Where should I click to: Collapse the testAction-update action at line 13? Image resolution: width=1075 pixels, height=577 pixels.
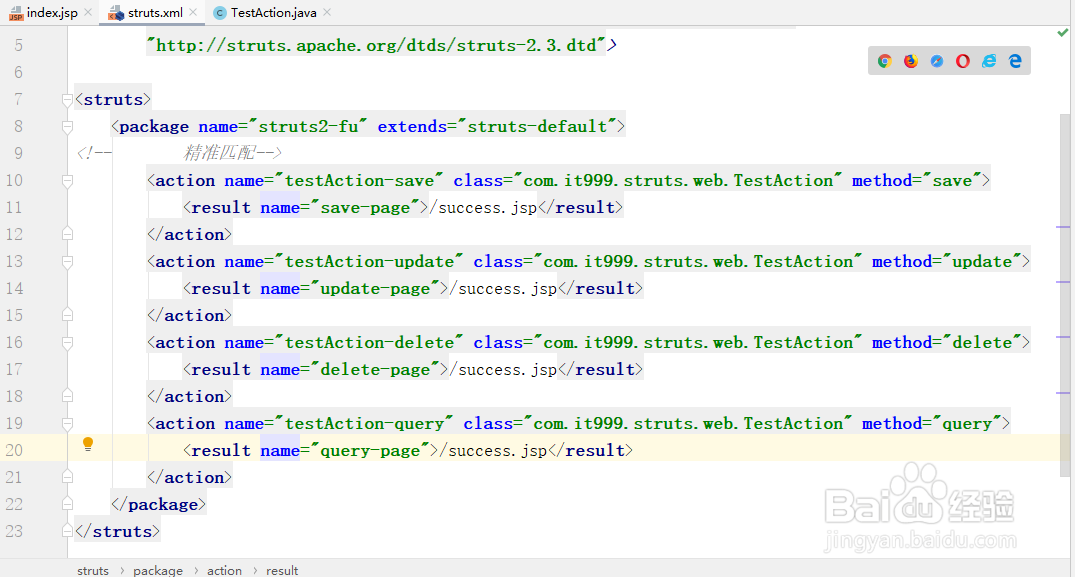[67, 262]
